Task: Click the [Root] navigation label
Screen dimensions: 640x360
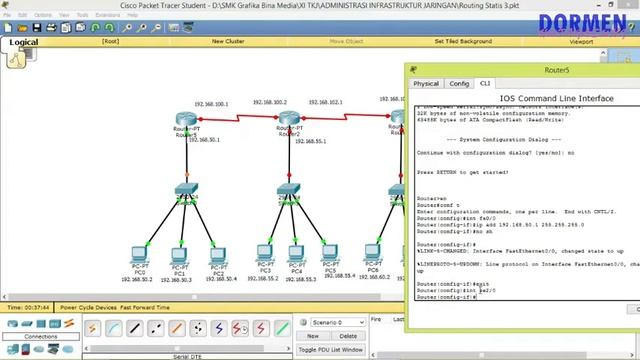Action: tap(110, 41)
